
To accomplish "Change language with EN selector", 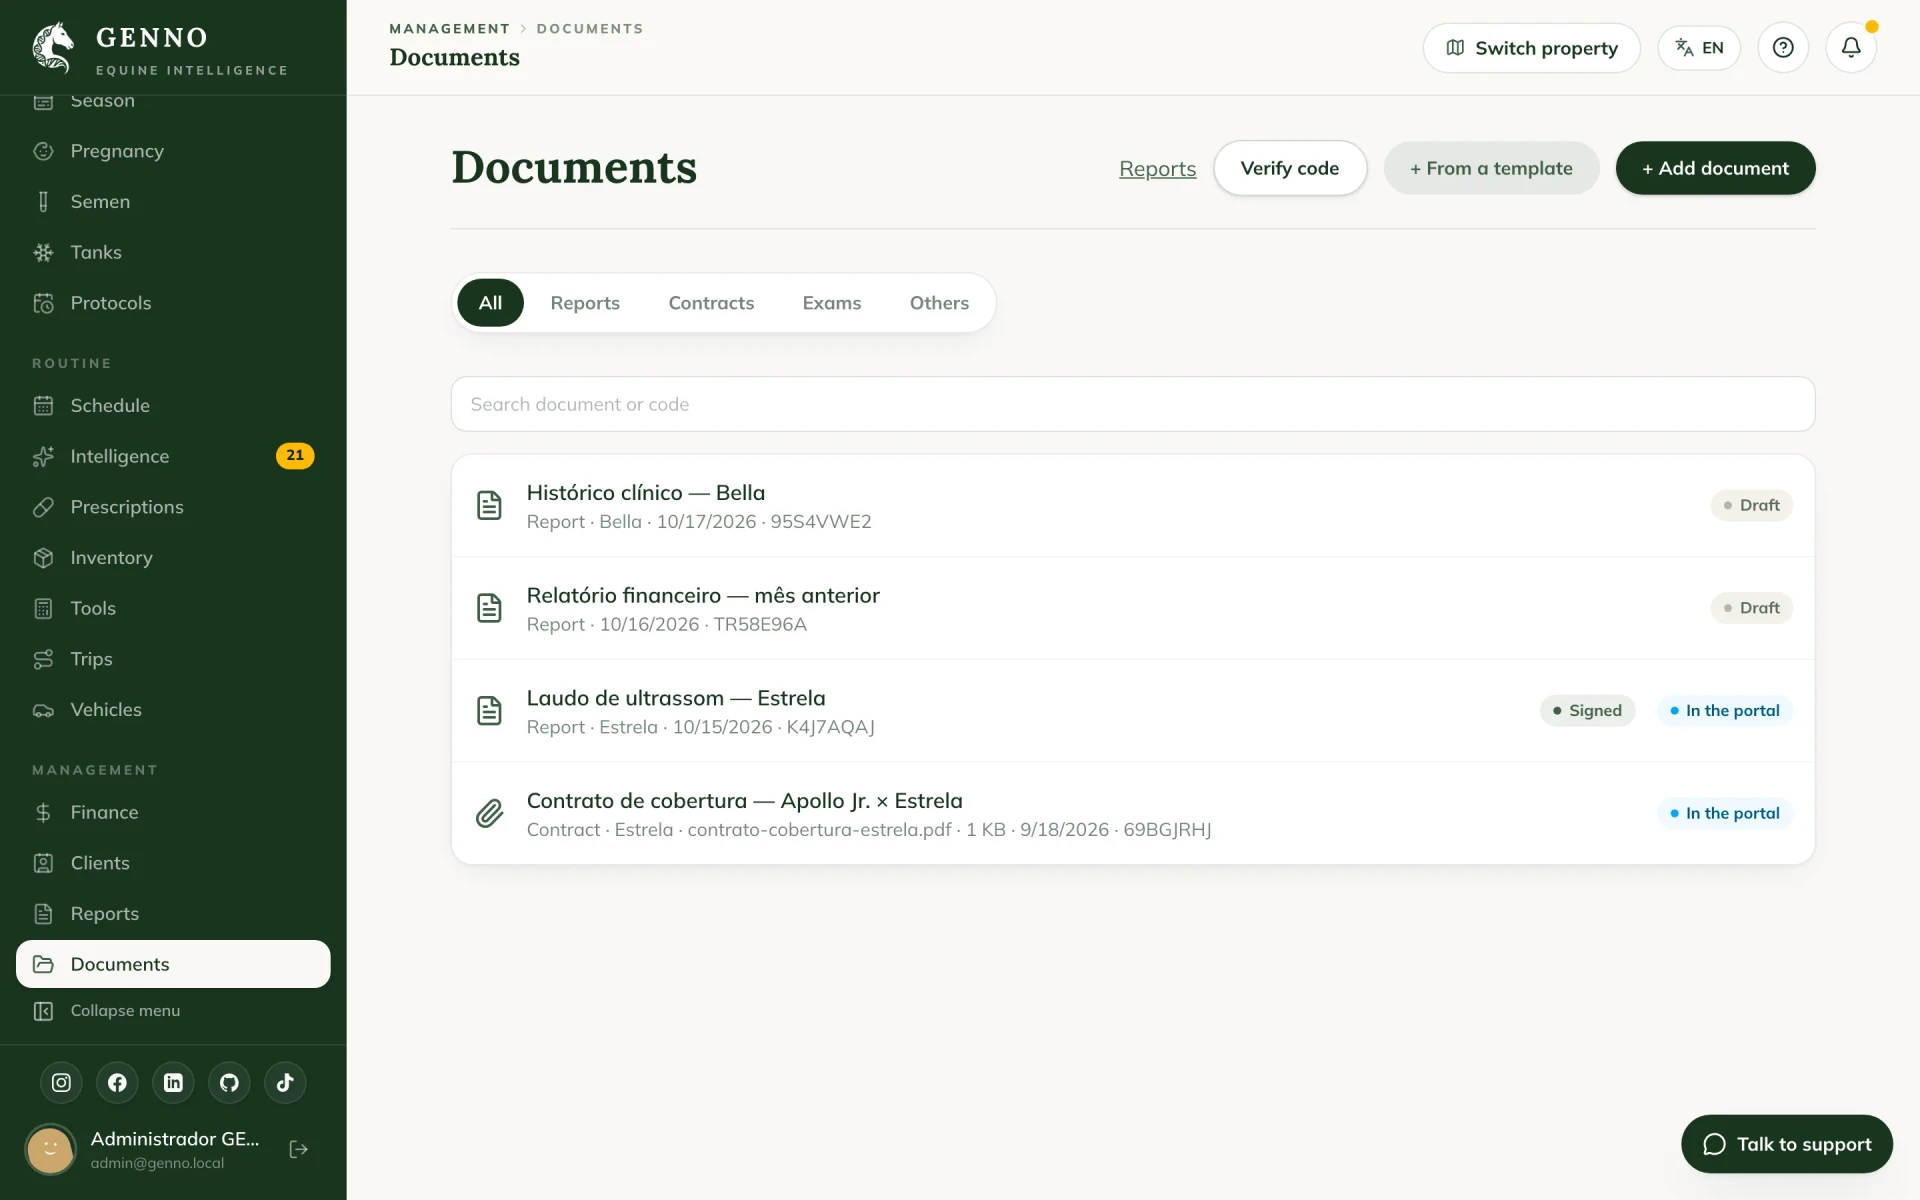I will point(1699,47).
